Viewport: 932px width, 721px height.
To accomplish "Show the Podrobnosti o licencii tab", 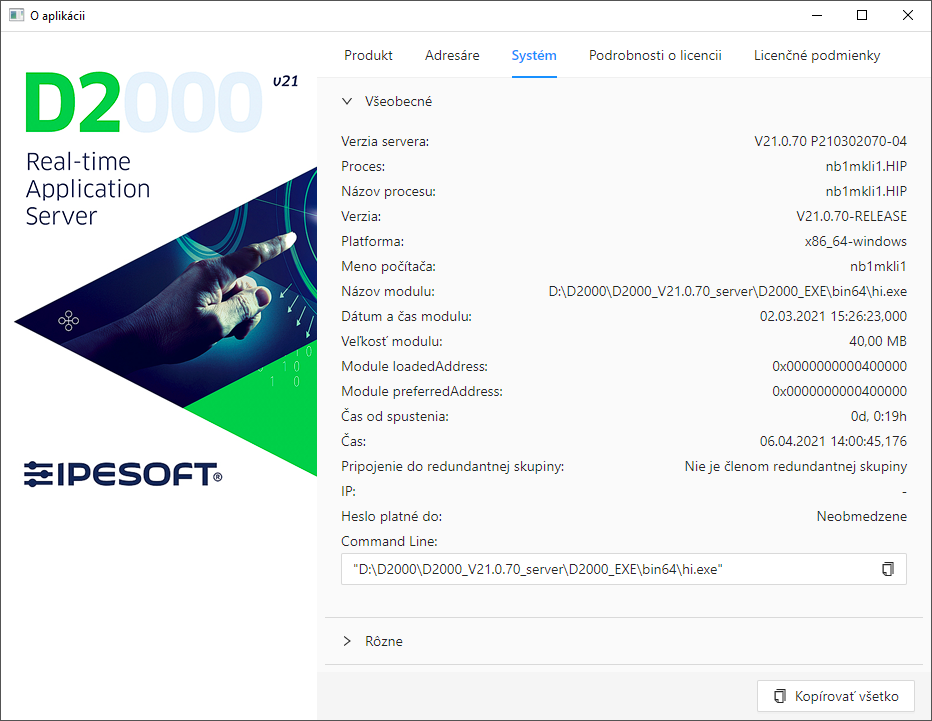I will [655, 56].
